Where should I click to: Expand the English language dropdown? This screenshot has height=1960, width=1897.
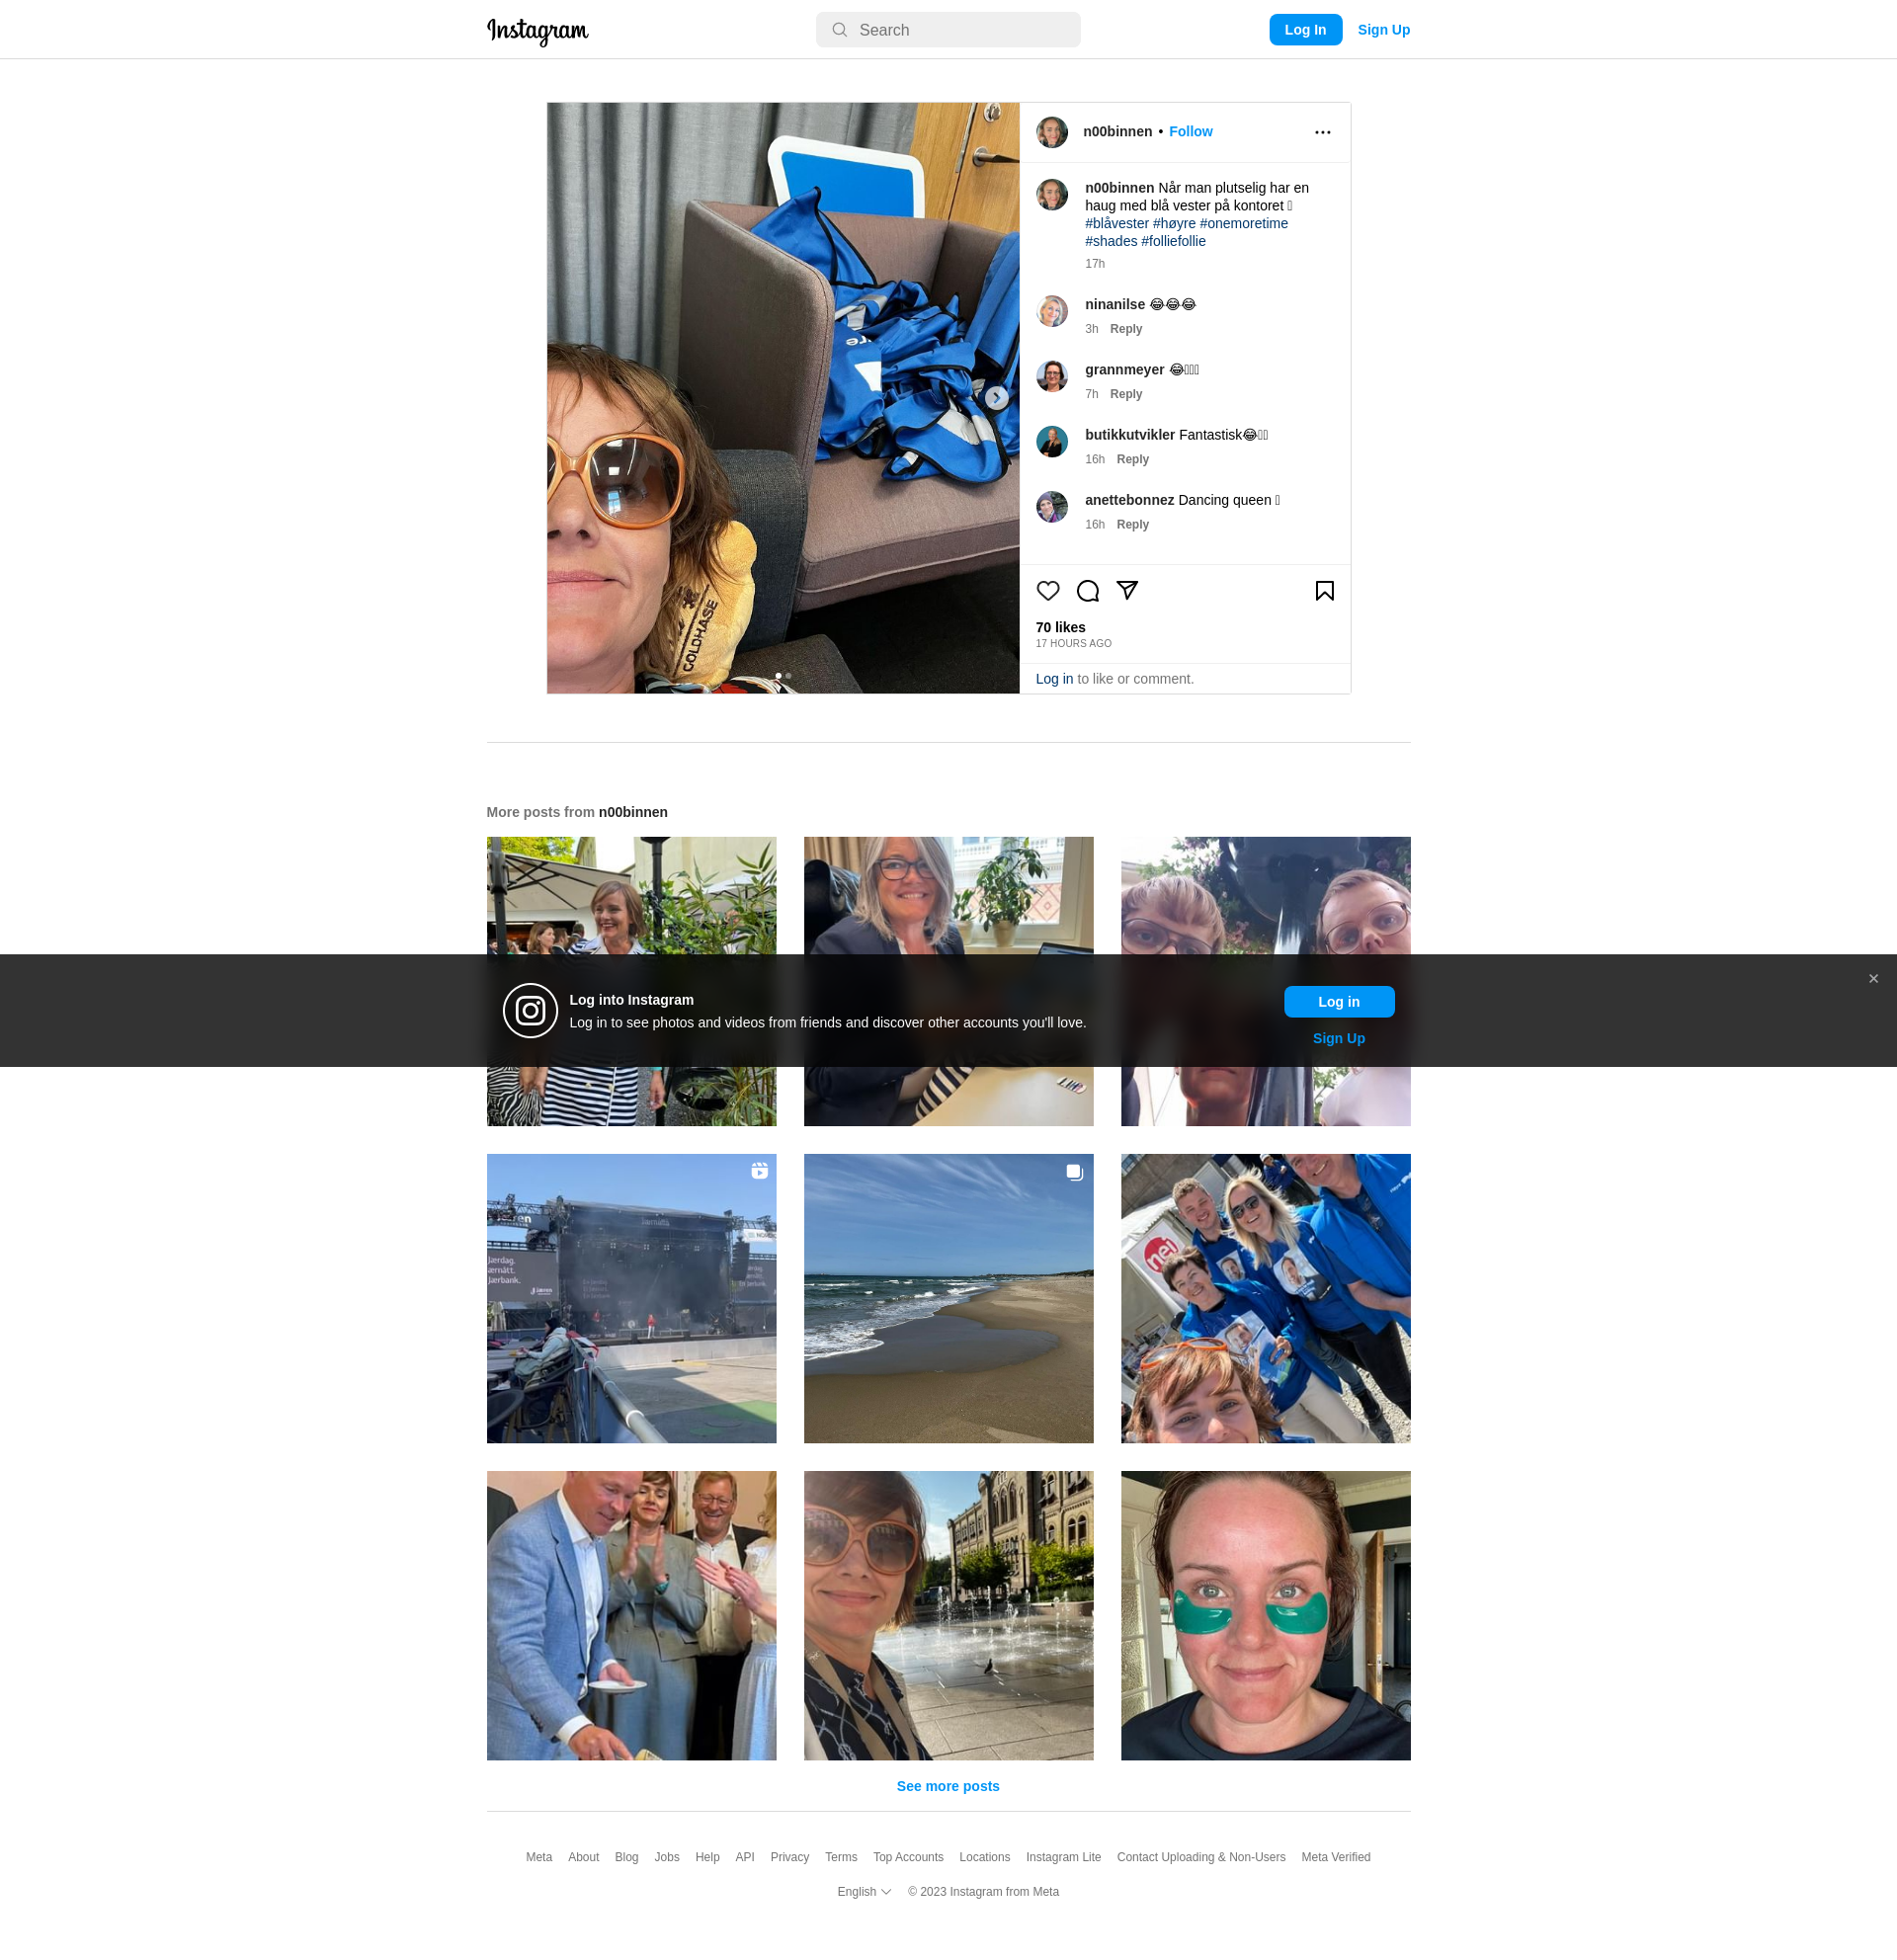pyautogui.click(x=864, y=1892)
